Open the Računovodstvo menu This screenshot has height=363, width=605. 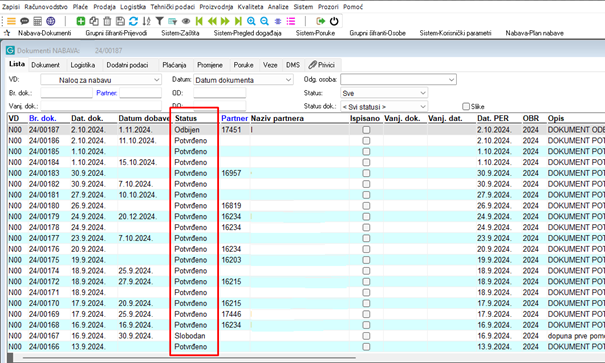coord(46,7)
